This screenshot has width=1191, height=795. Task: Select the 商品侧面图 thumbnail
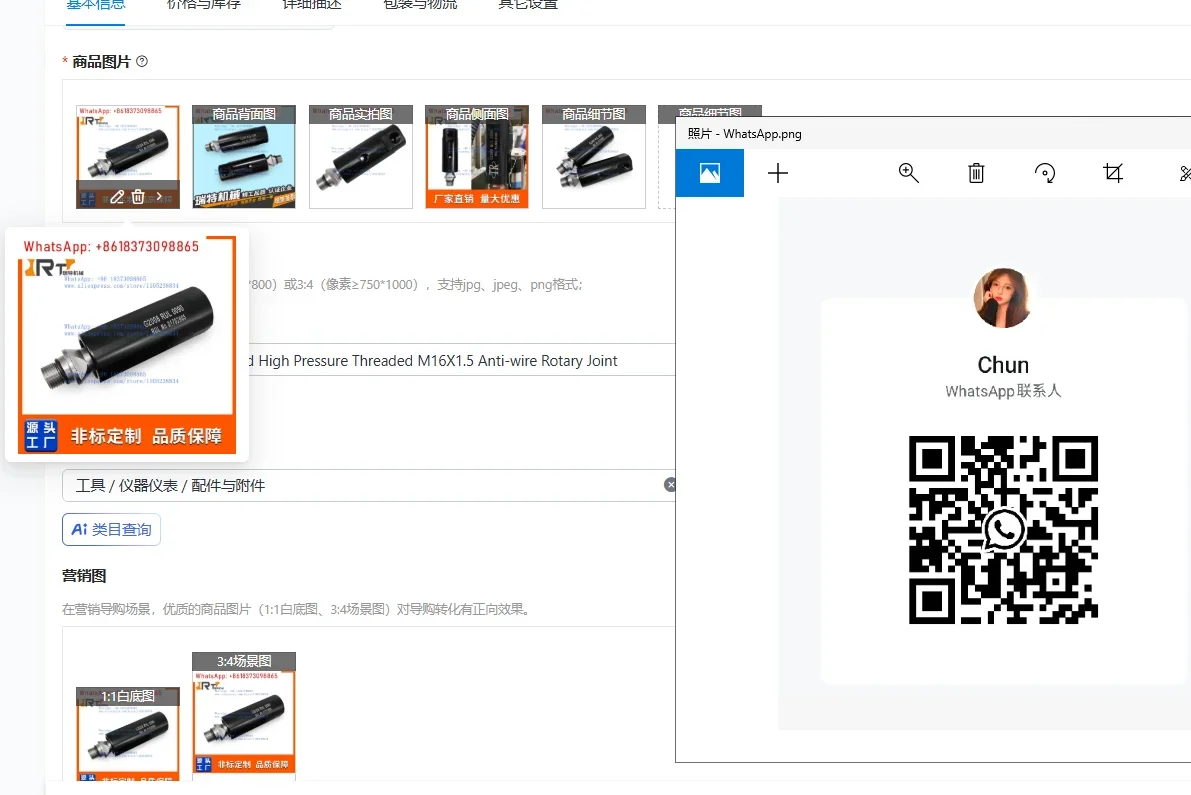477,156
